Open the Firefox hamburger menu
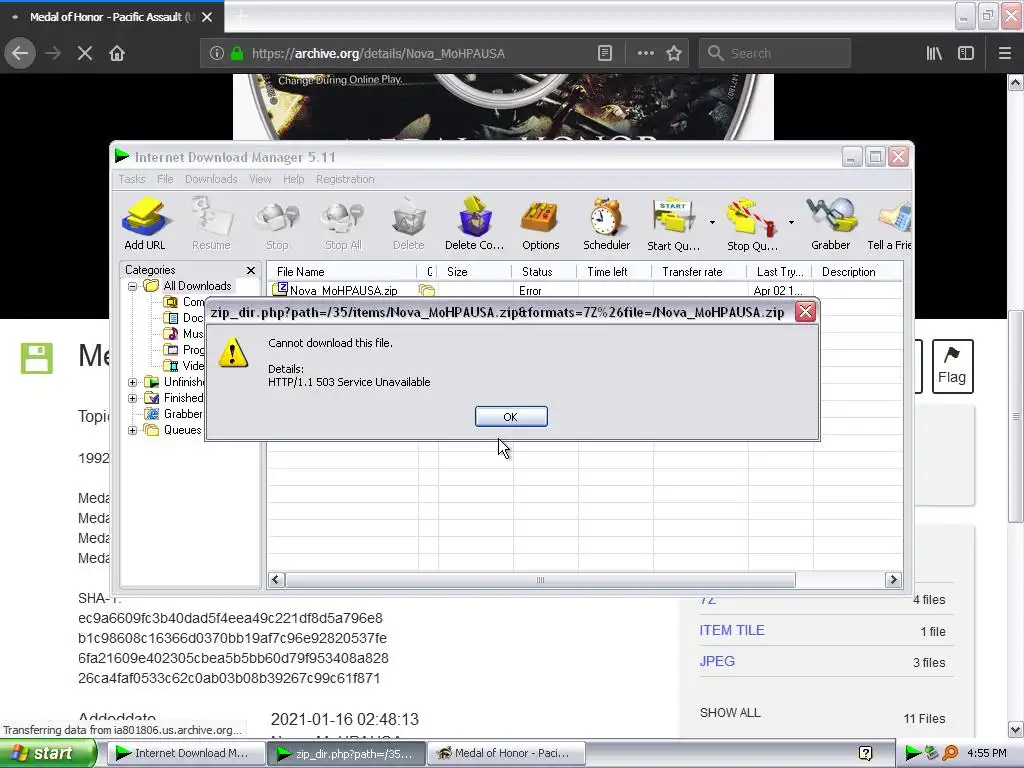Screen dimensions: 1024x768 click(x=1005, y=54)
